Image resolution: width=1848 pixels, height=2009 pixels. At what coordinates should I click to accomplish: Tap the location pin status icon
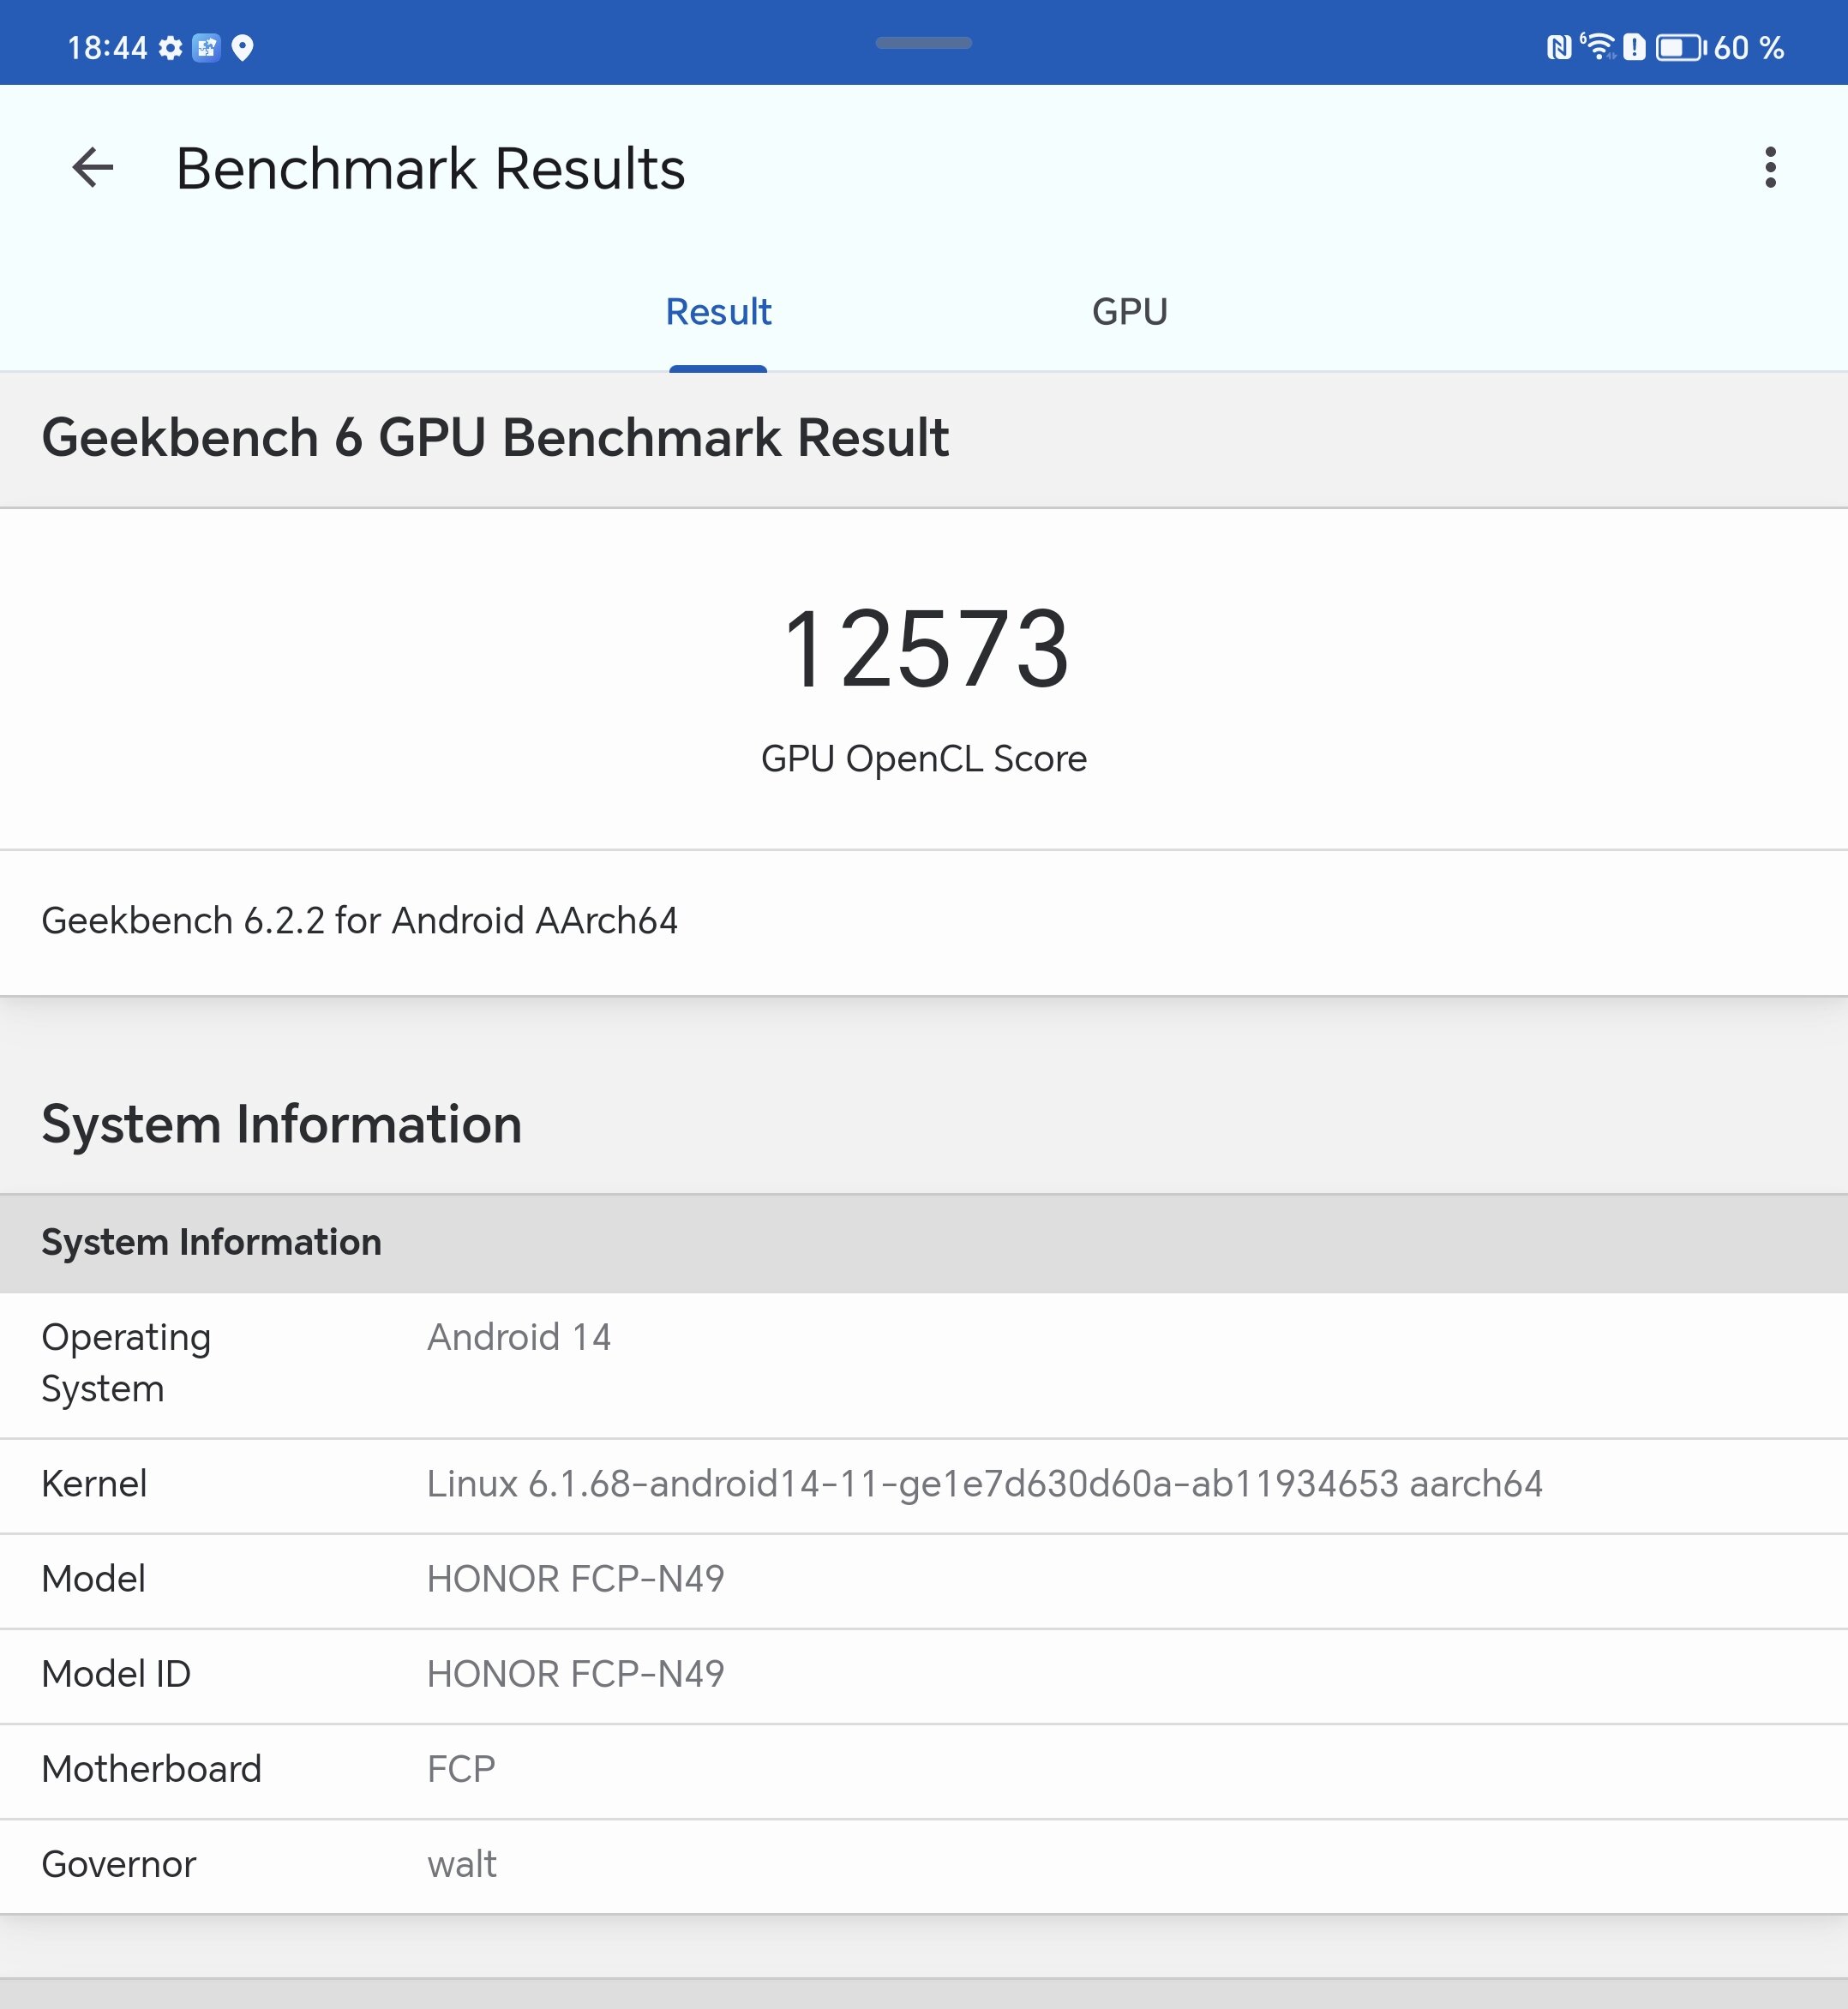tap(242, 48)
